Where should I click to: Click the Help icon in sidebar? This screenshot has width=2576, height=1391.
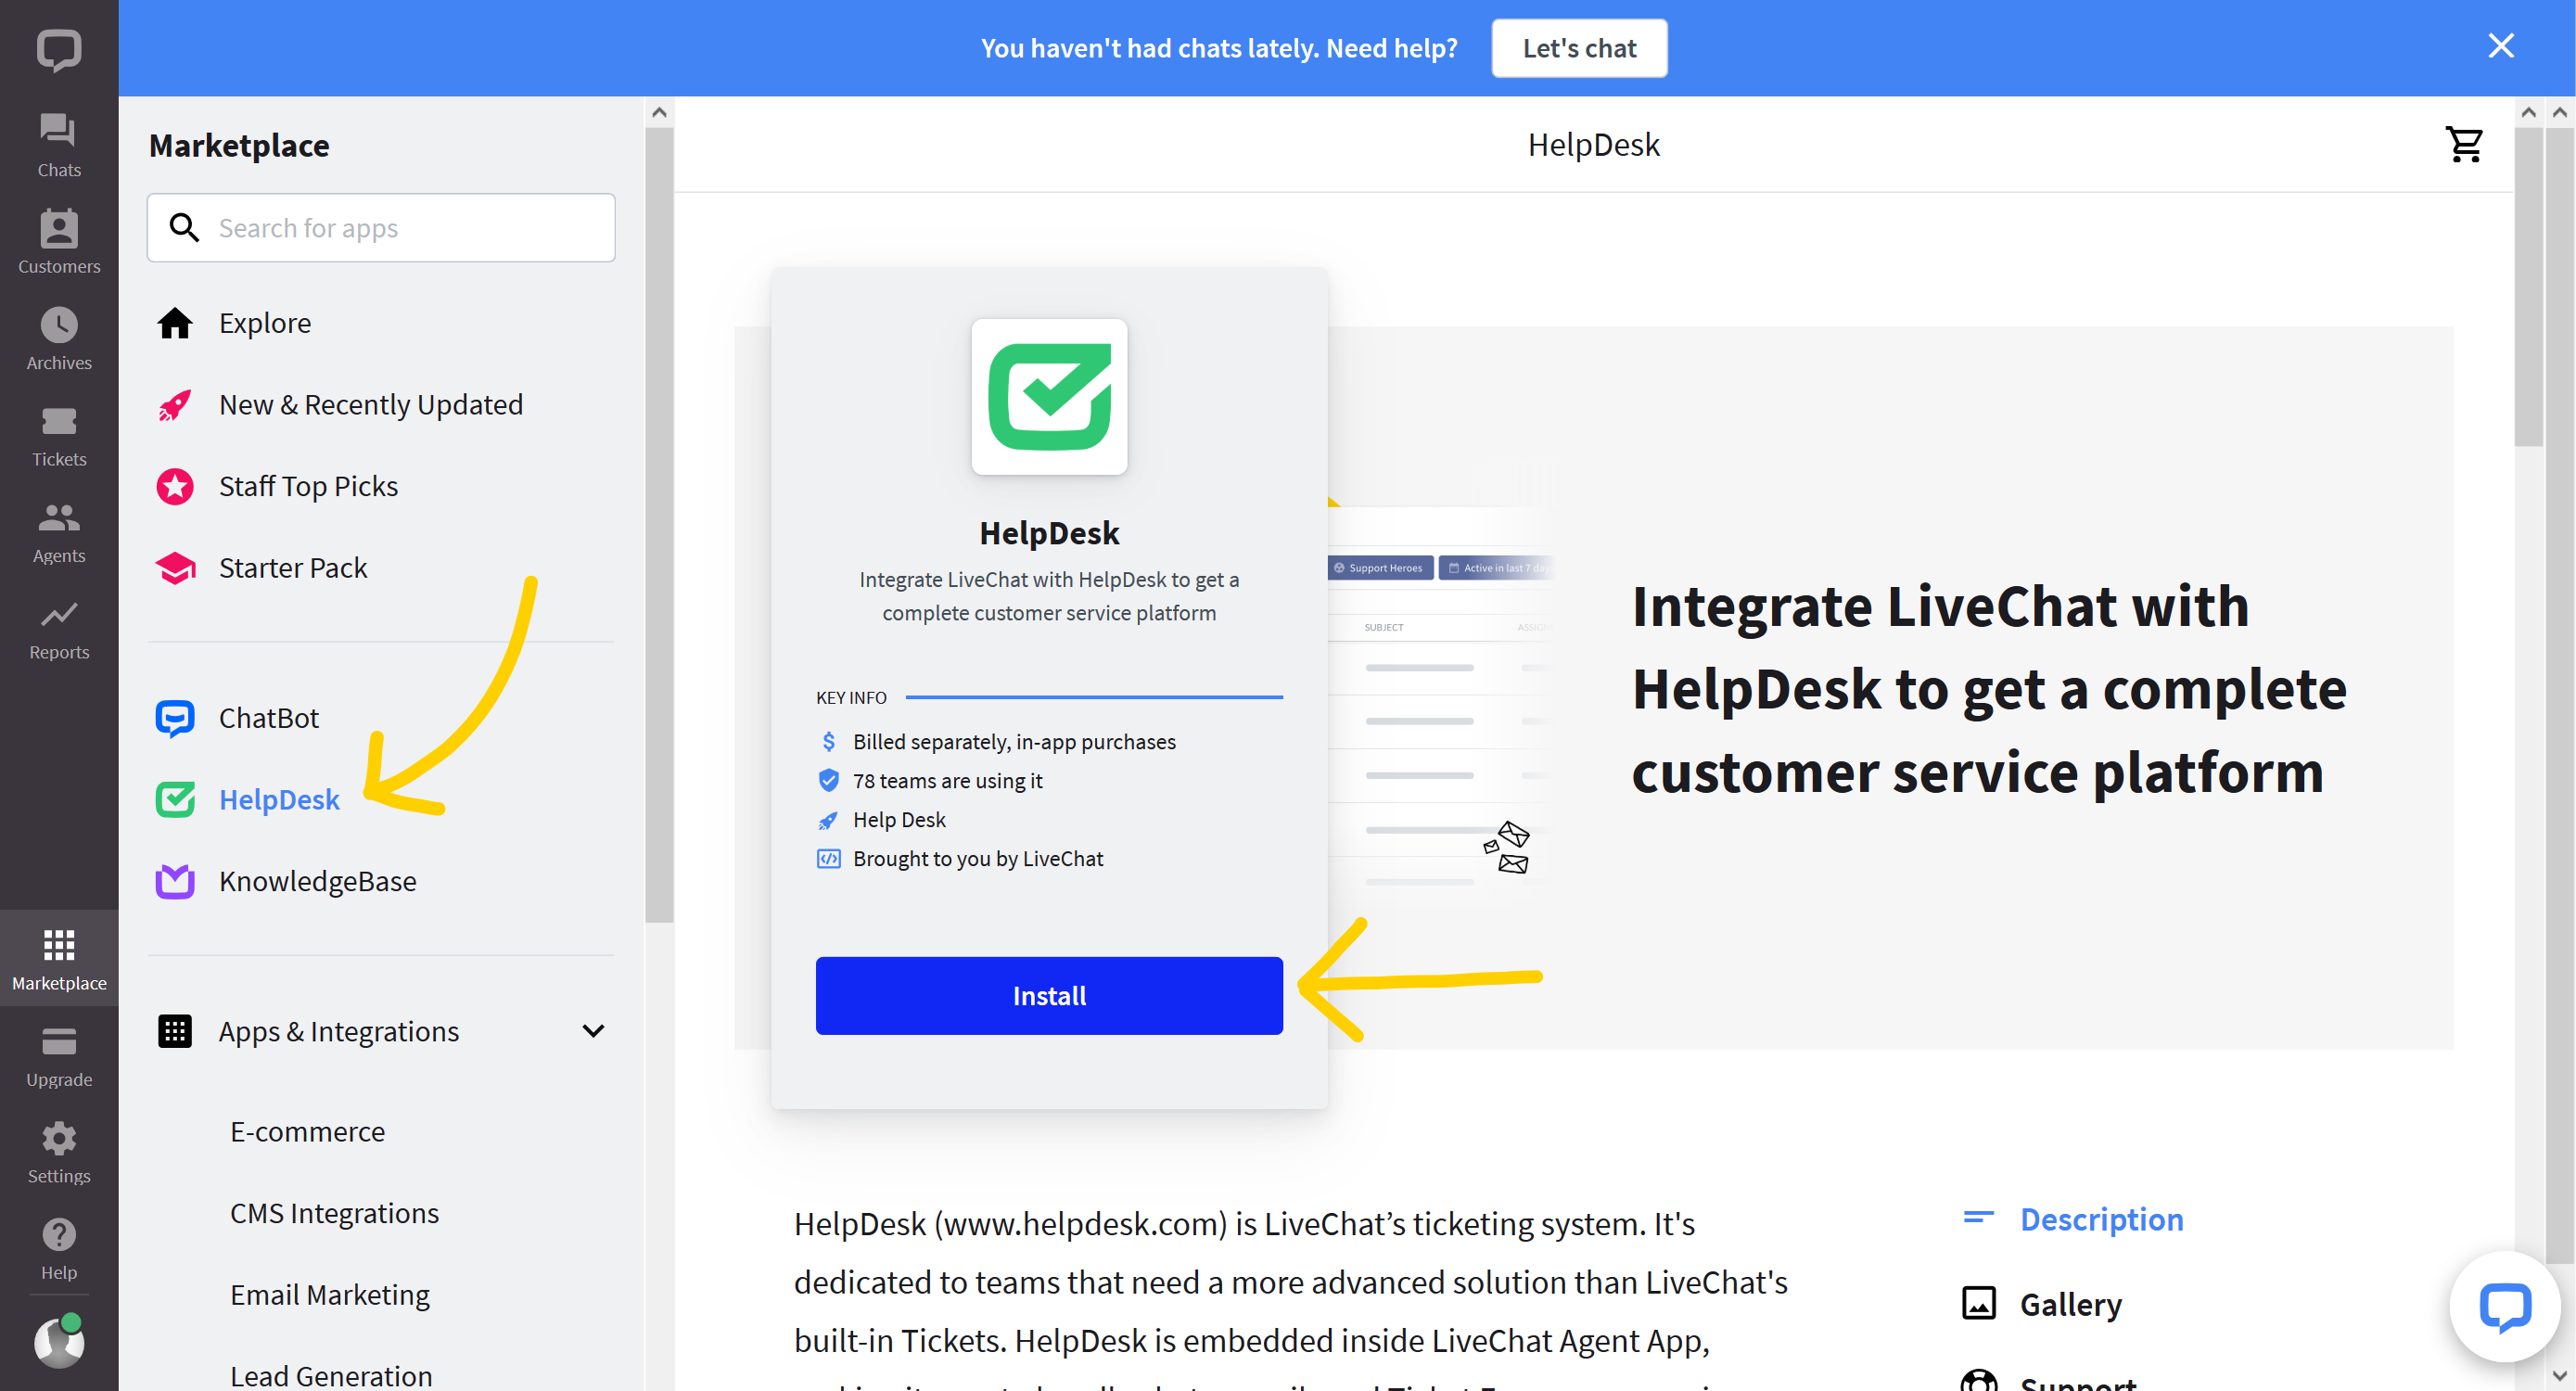[x=60, y=1235]
